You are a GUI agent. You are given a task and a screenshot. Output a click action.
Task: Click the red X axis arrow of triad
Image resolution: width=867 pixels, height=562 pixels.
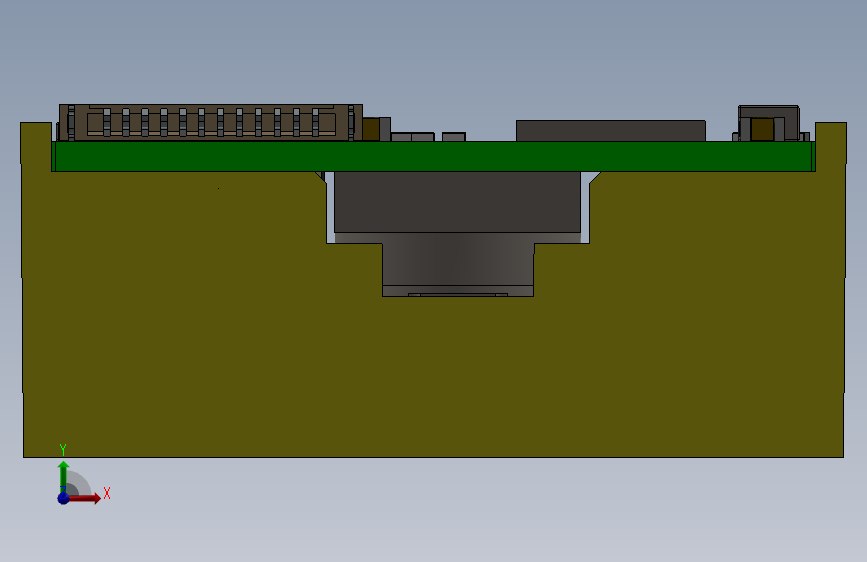click(84, 498)
